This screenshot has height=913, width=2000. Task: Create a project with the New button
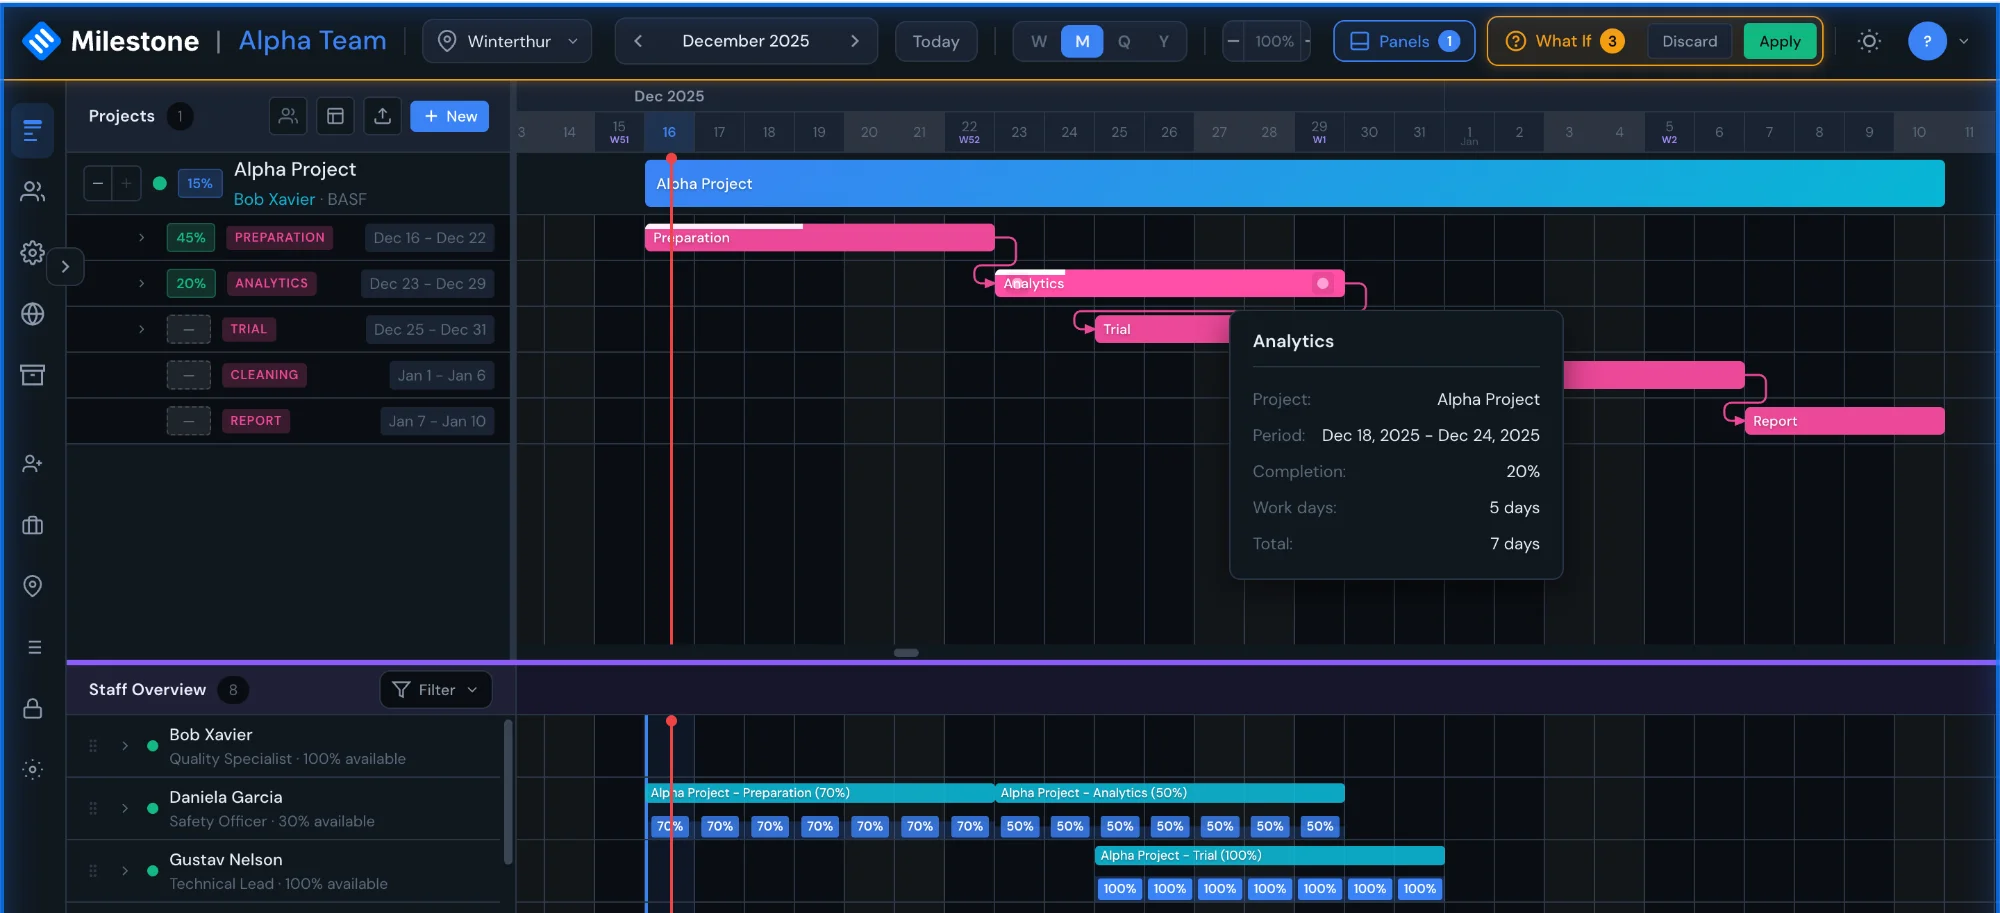[x=449, y=116]
